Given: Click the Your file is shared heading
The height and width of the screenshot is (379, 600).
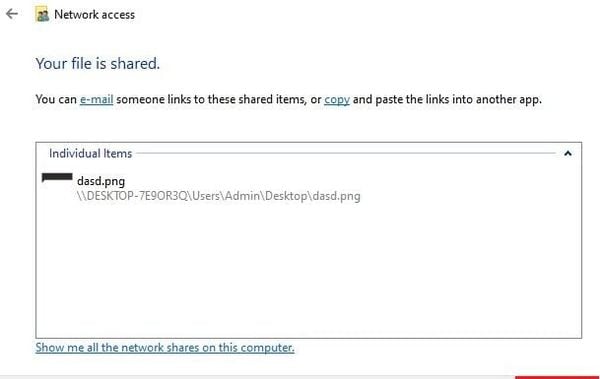Looking at the screenshot, I should (x=98, y=64).
